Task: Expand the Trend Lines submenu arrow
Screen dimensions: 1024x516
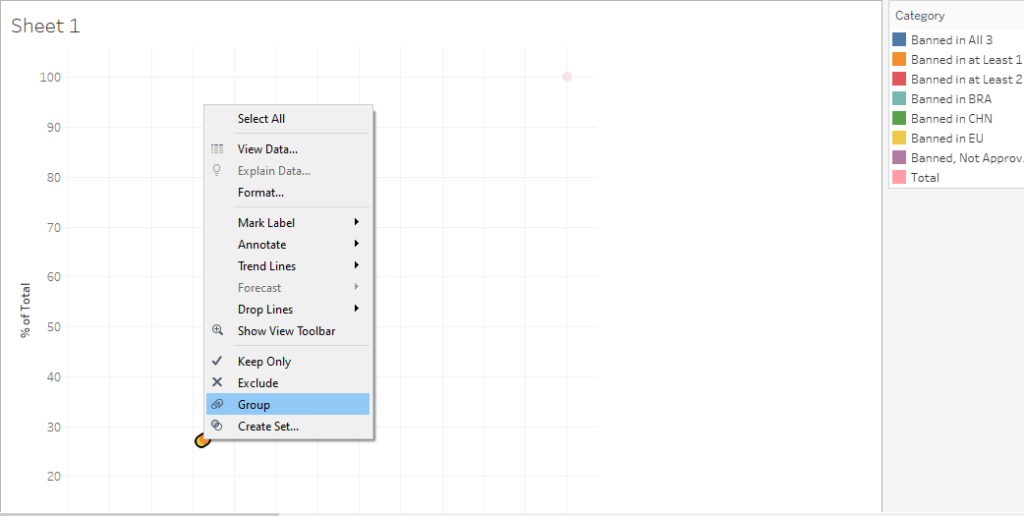Action: tap(357, 265)
